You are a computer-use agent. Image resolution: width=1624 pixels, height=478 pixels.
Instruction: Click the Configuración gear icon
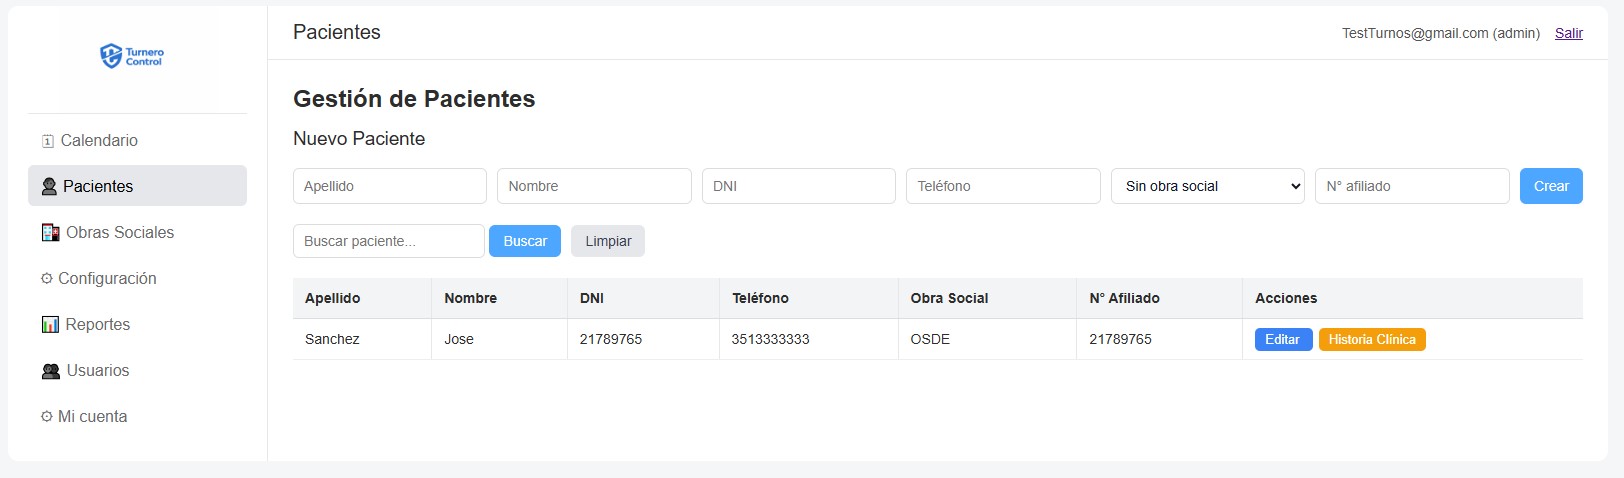point(46,279)
